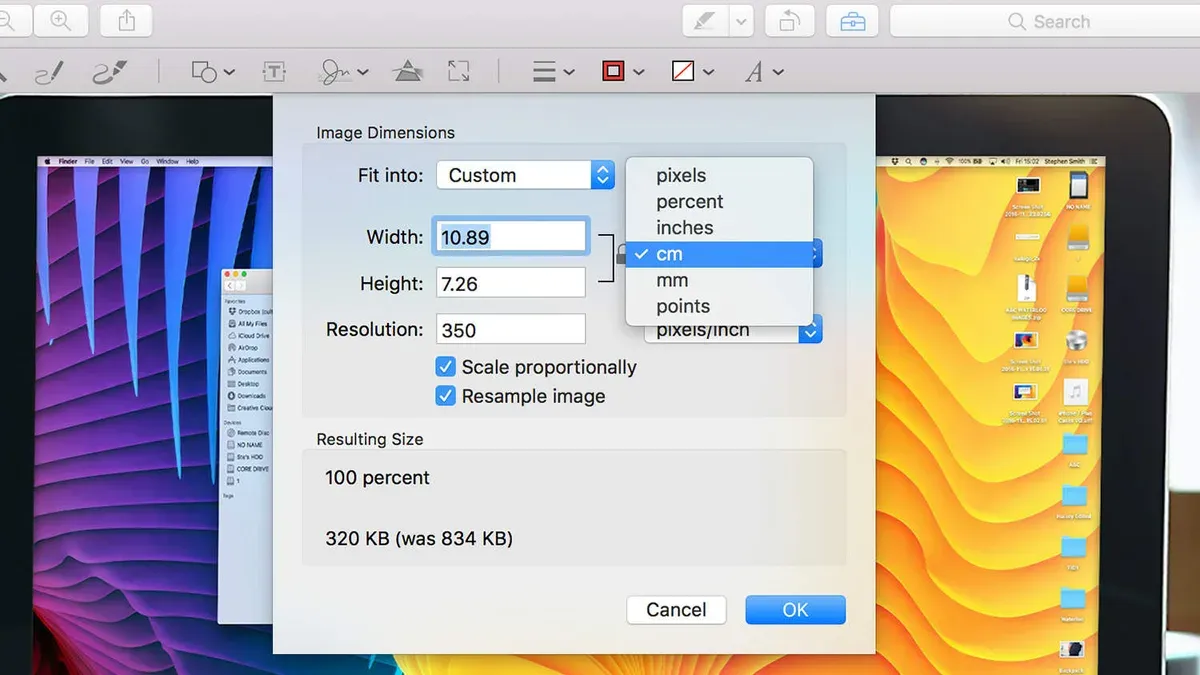Open the Shapes tool menu
1200x675 pixels.
(x=212, y=72)
